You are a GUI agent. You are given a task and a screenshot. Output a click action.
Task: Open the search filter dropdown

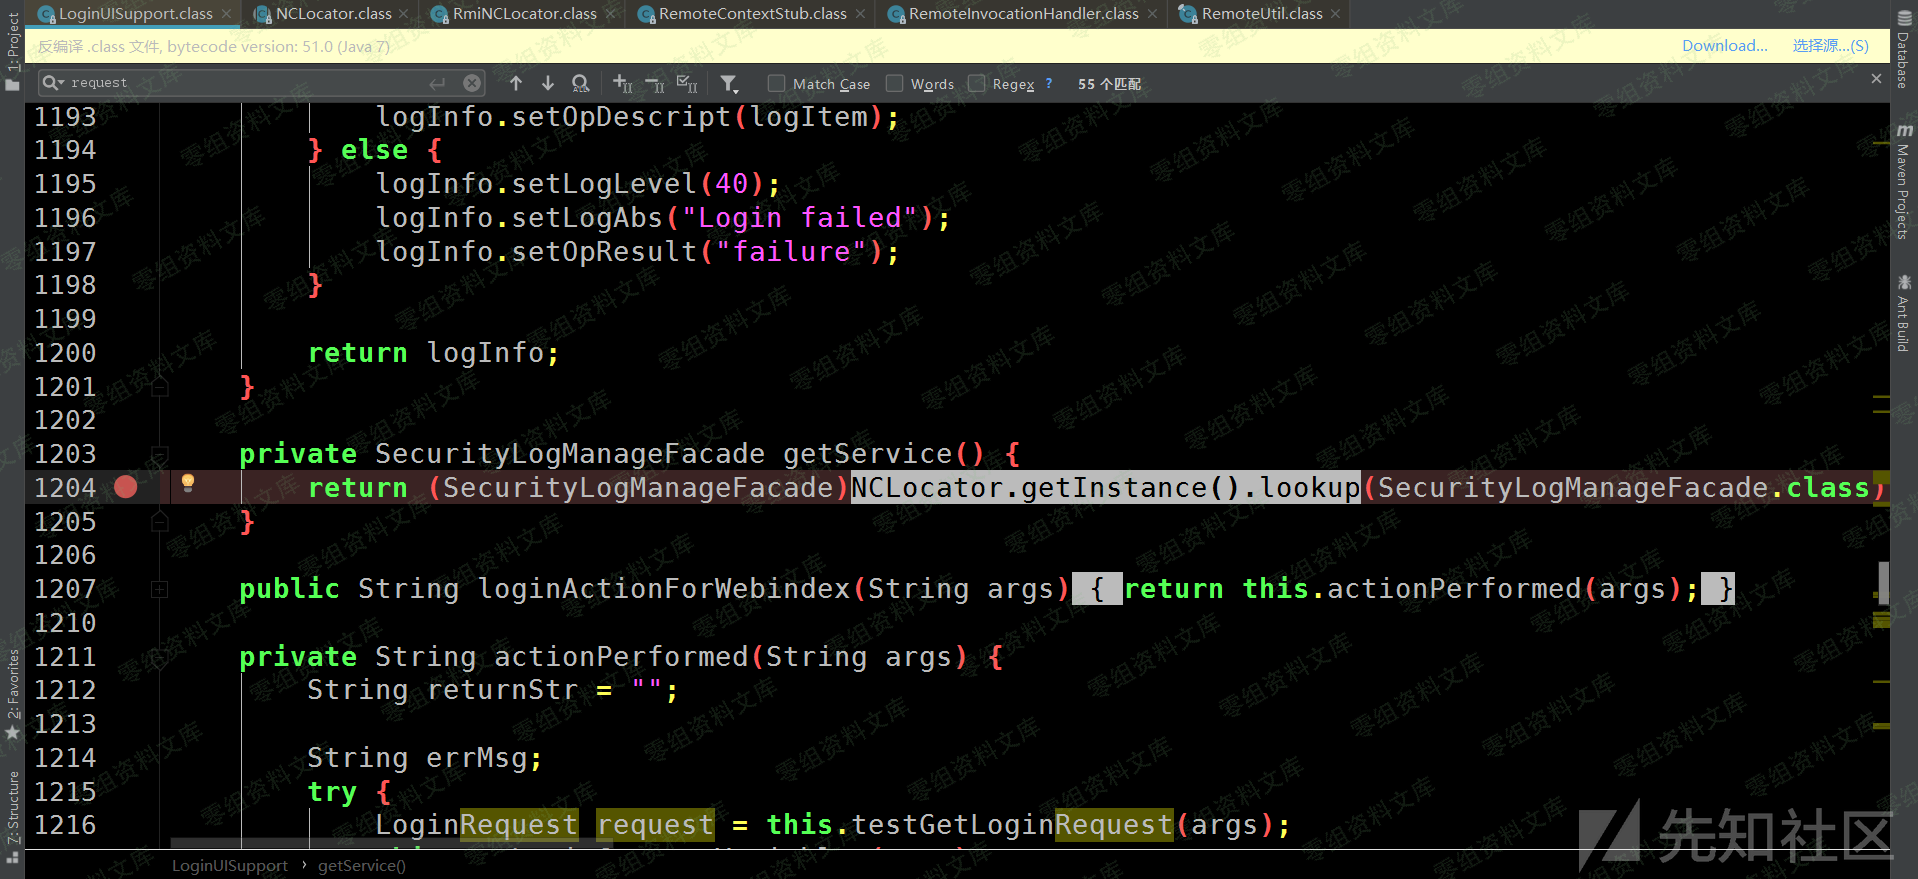point(729,83)
